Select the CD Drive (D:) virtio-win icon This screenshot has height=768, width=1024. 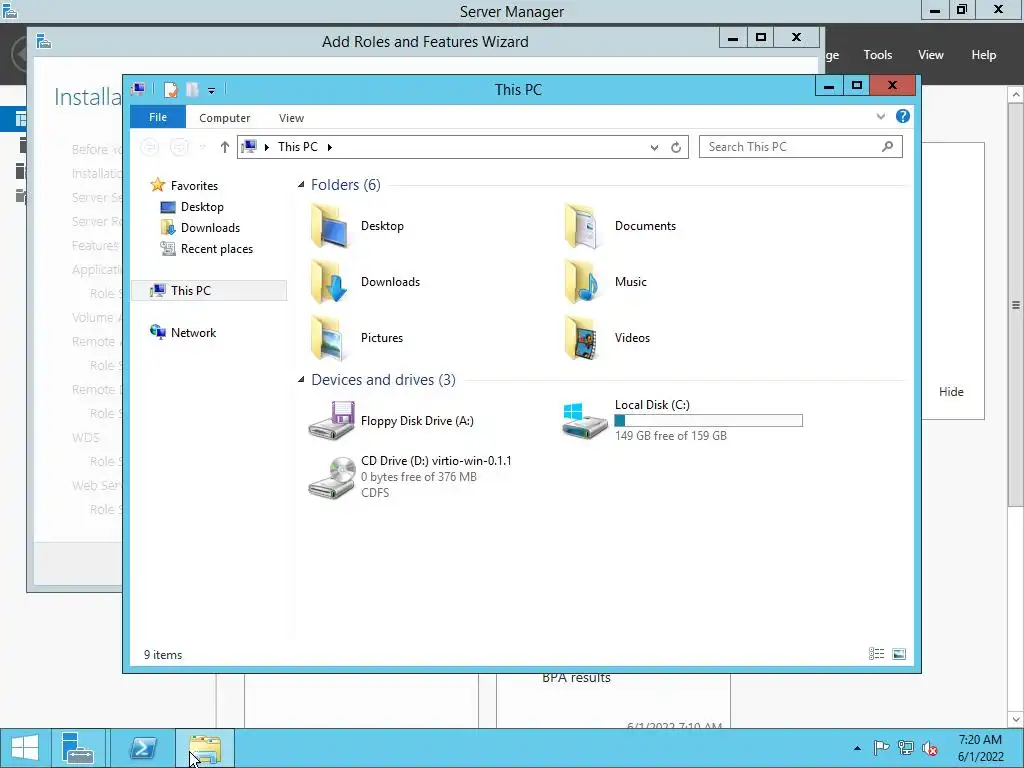click(x=332, y=477)
